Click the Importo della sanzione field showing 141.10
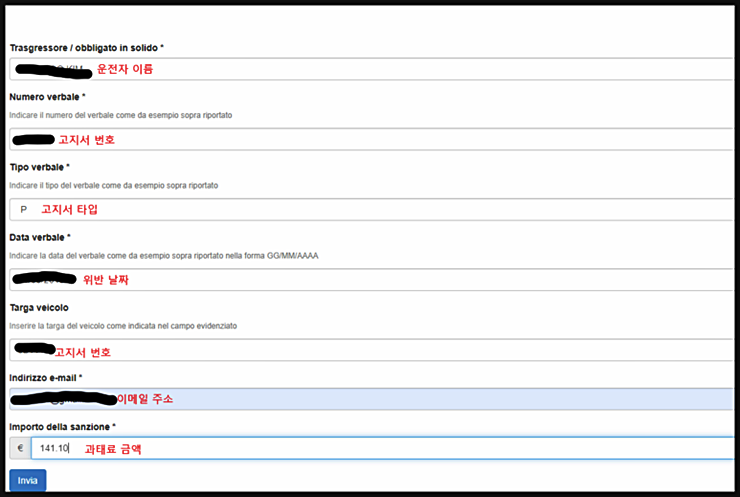This screenshot has width=740, height=497. pos(383,448)
